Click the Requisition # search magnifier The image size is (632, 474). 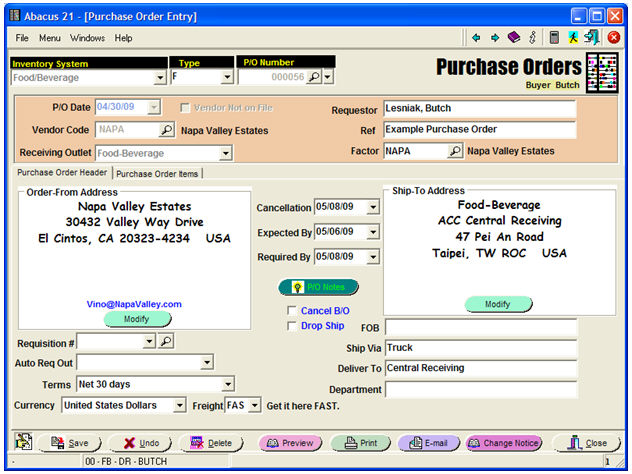click(166, 342)
